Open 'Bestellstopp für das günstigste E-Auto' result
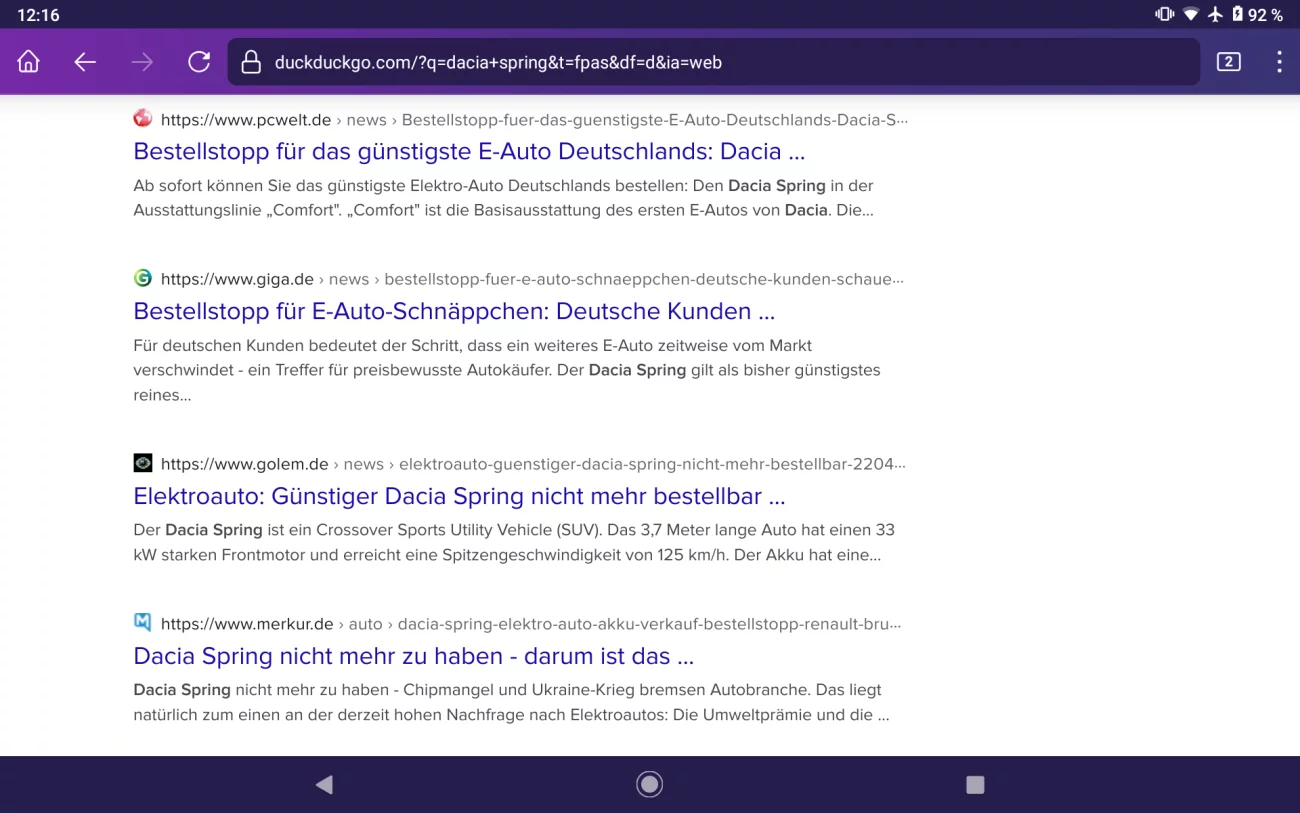Viewport: 1300px width, 813px height. tap(469, 151)
